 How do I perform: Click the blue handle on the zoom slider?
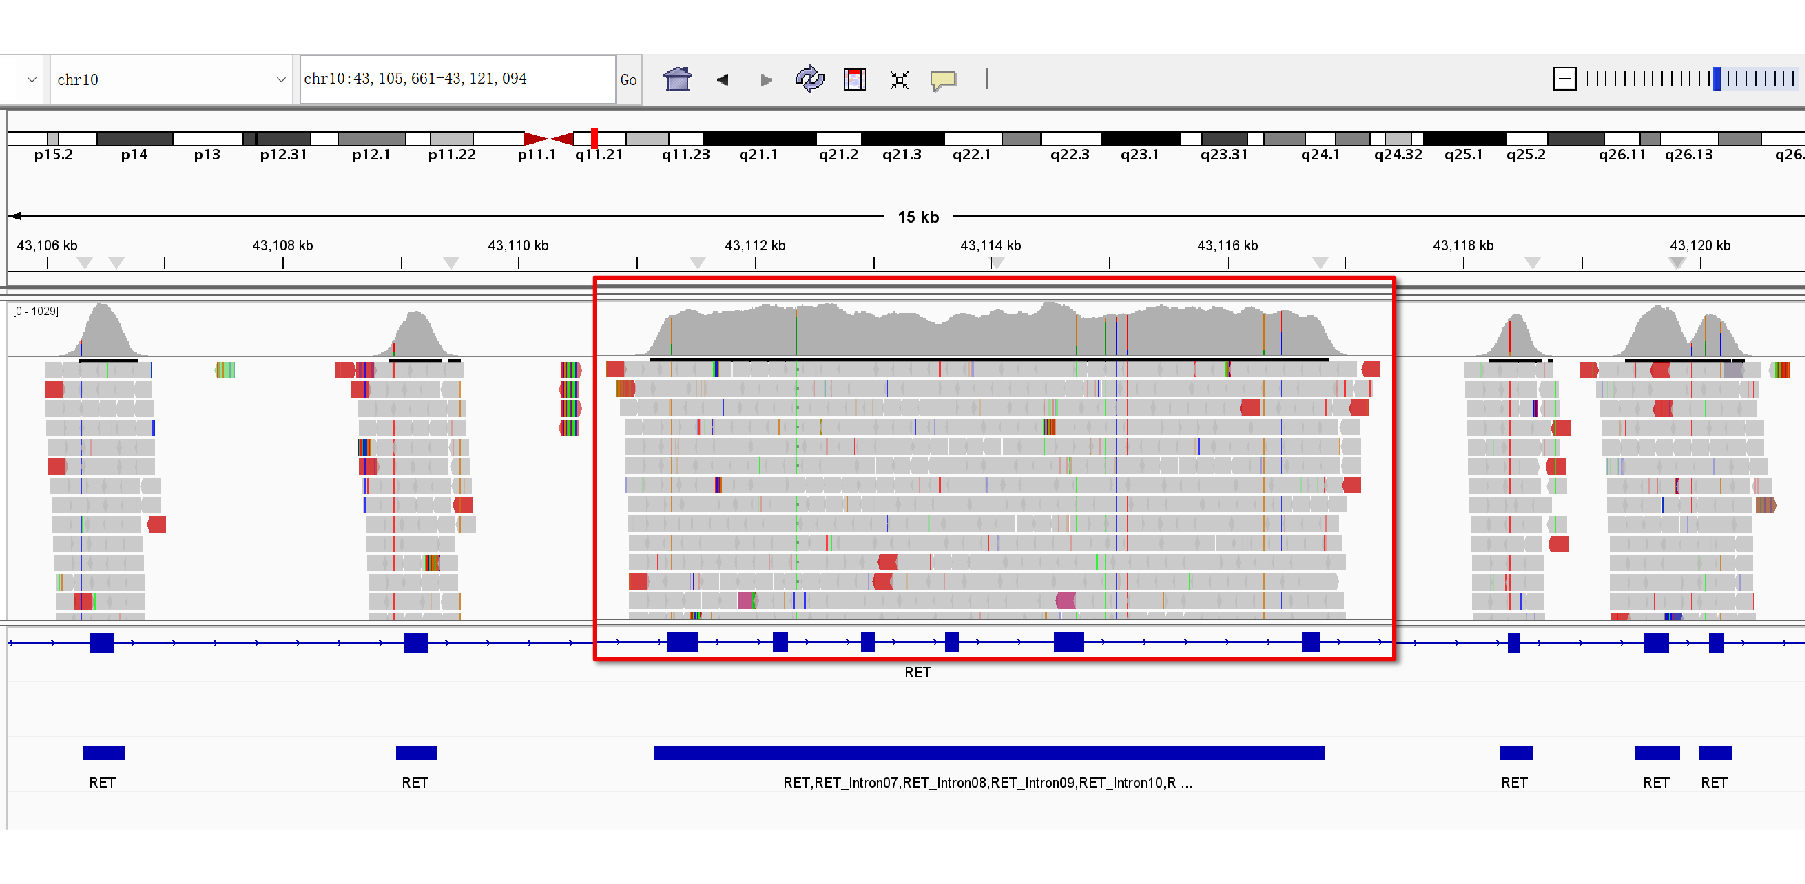[x=1717, y=79]
